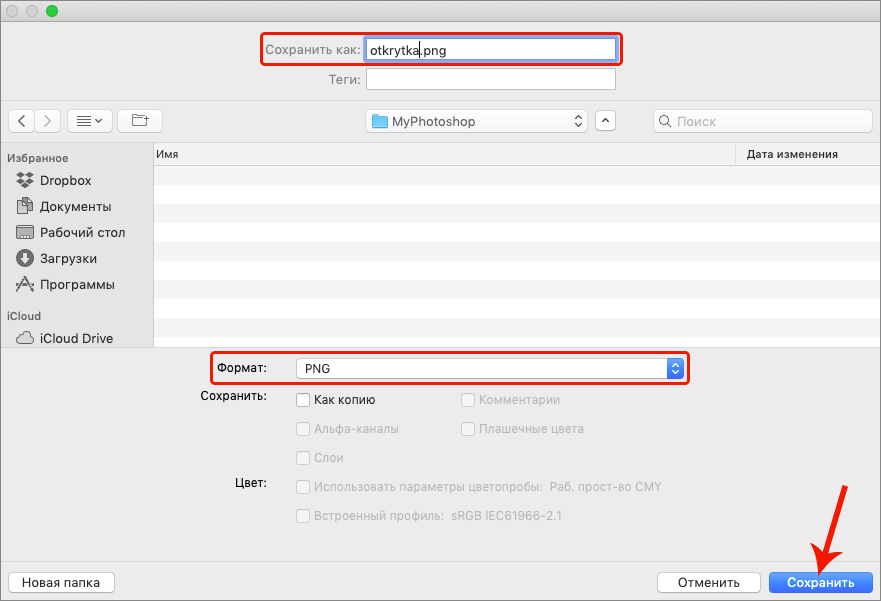This screenshot has width=881, height=601.
Task: Toggle the Альфа-каналы checkbox
Action: (303, 429)
